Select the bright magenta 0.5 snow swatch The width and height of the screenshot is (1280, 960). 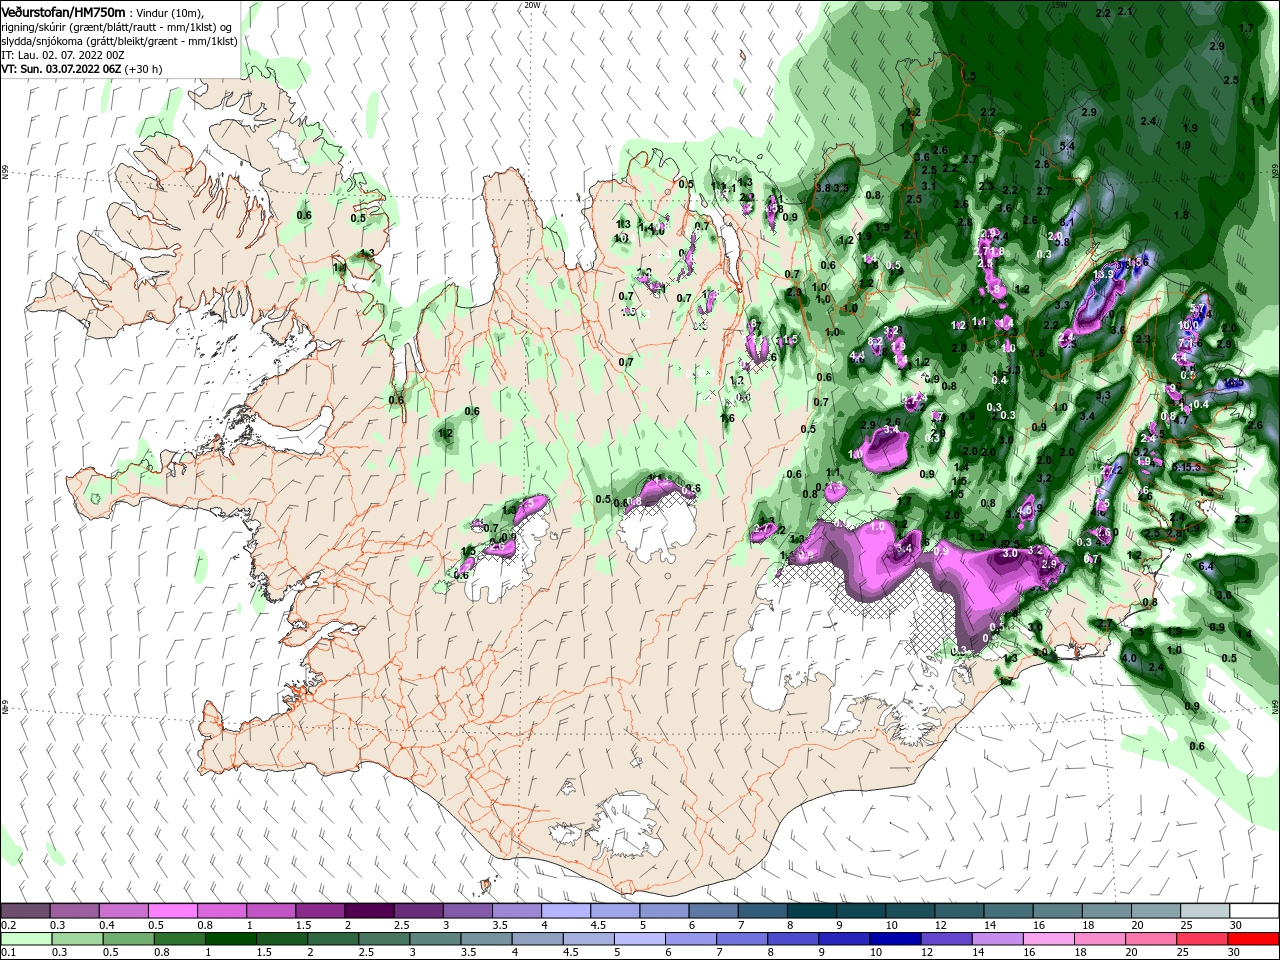pos(171,911)
